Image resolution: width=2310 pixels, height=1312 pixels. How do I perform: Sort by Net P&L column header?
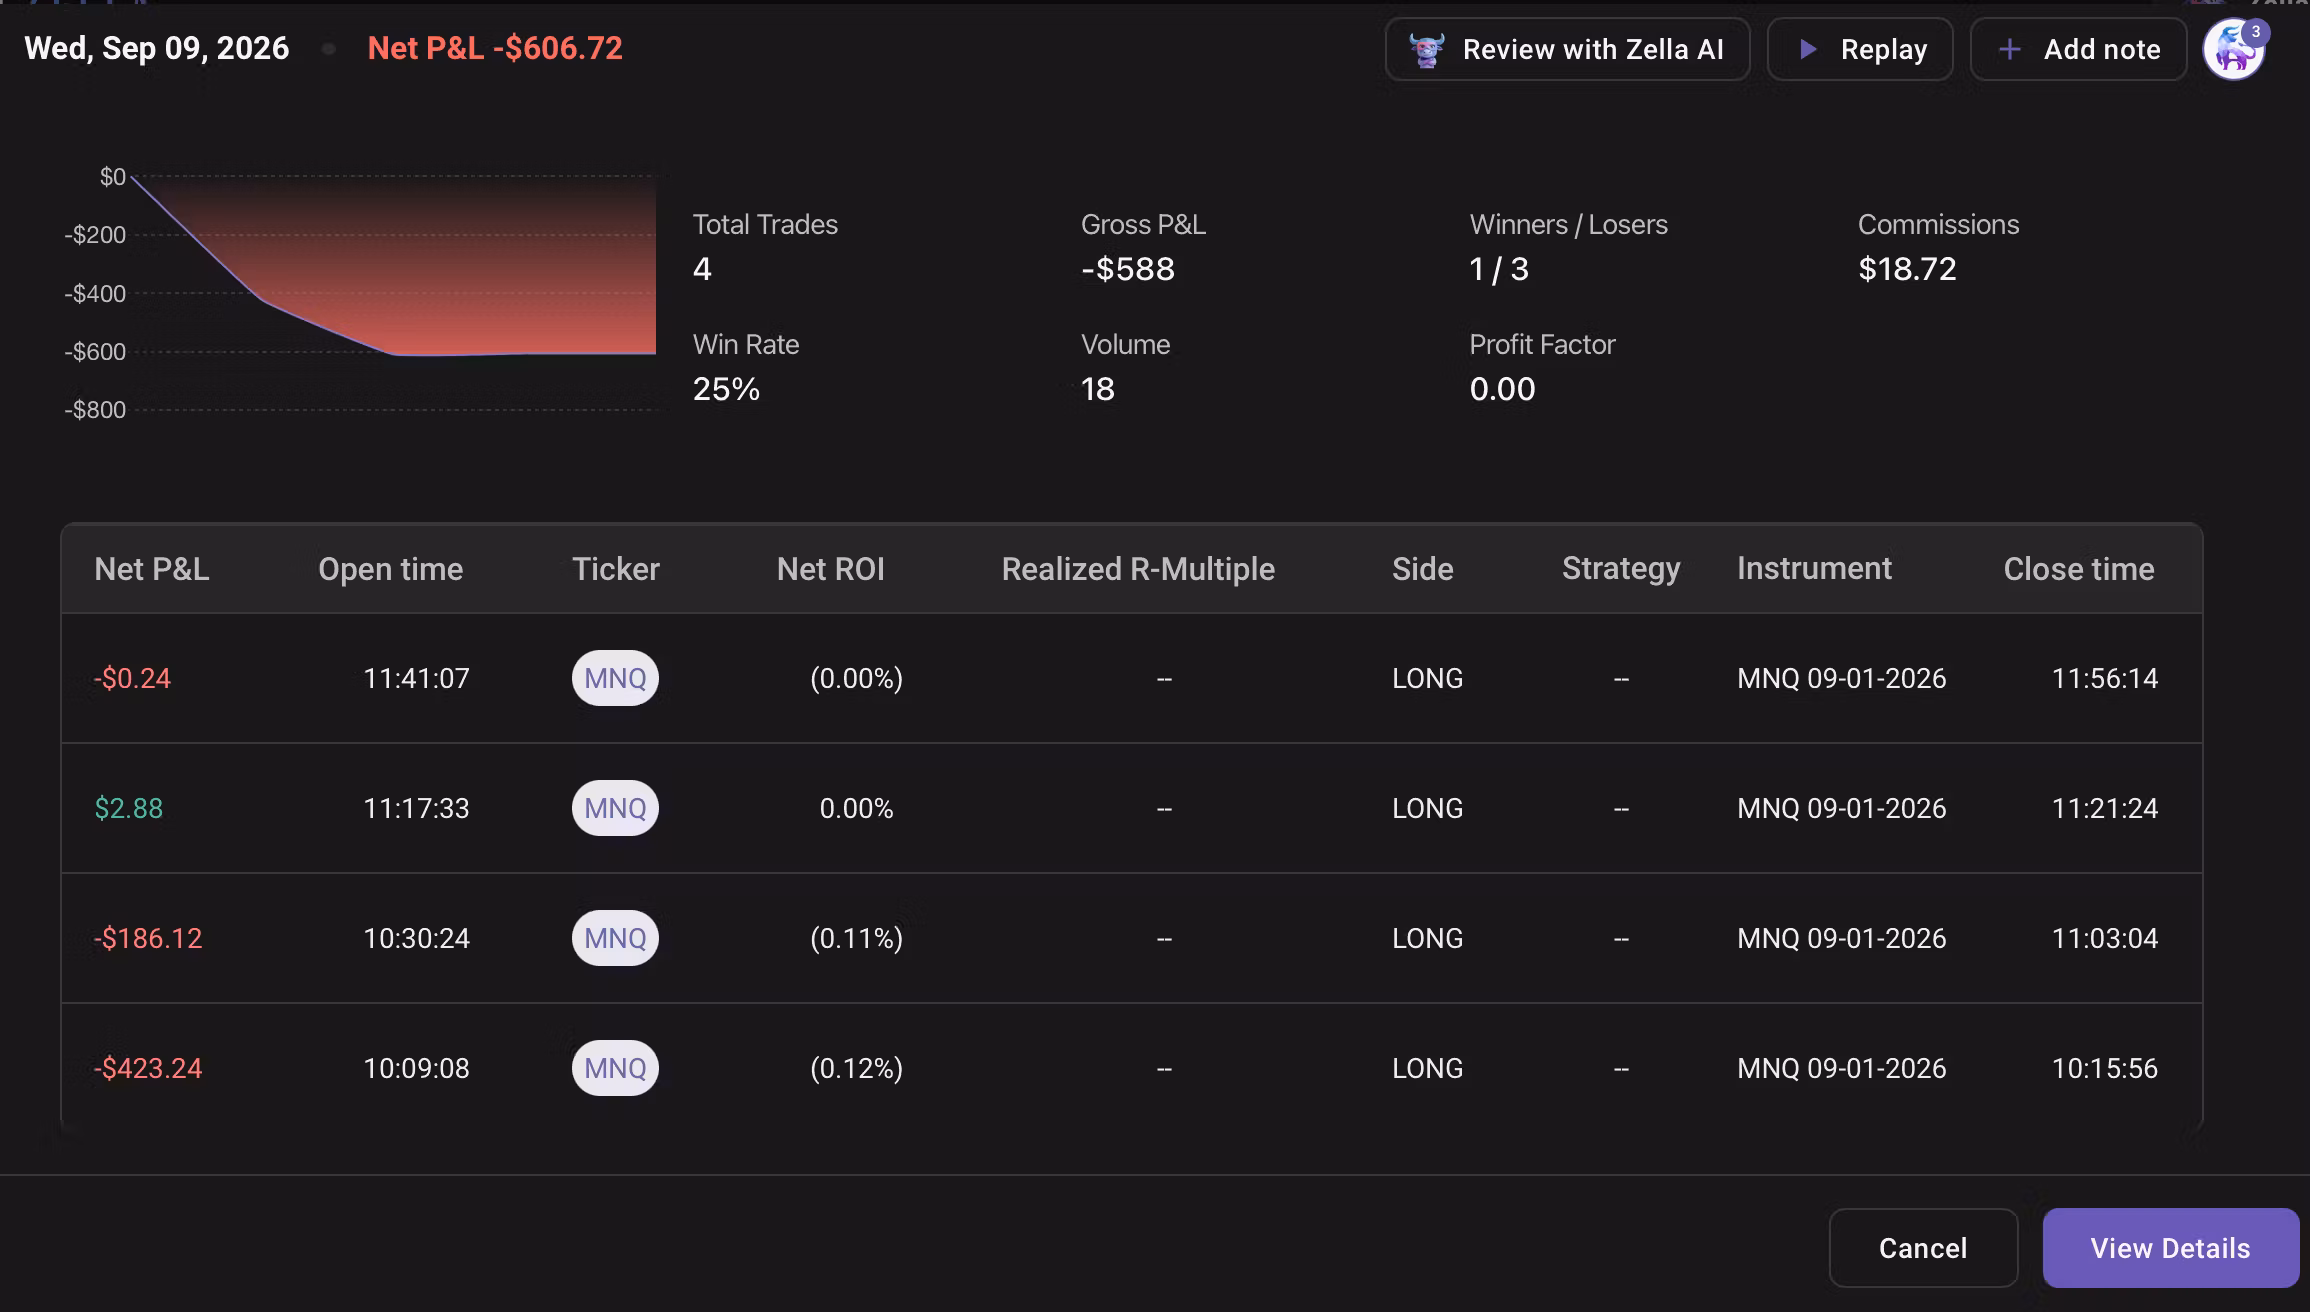tap(152, 569)
